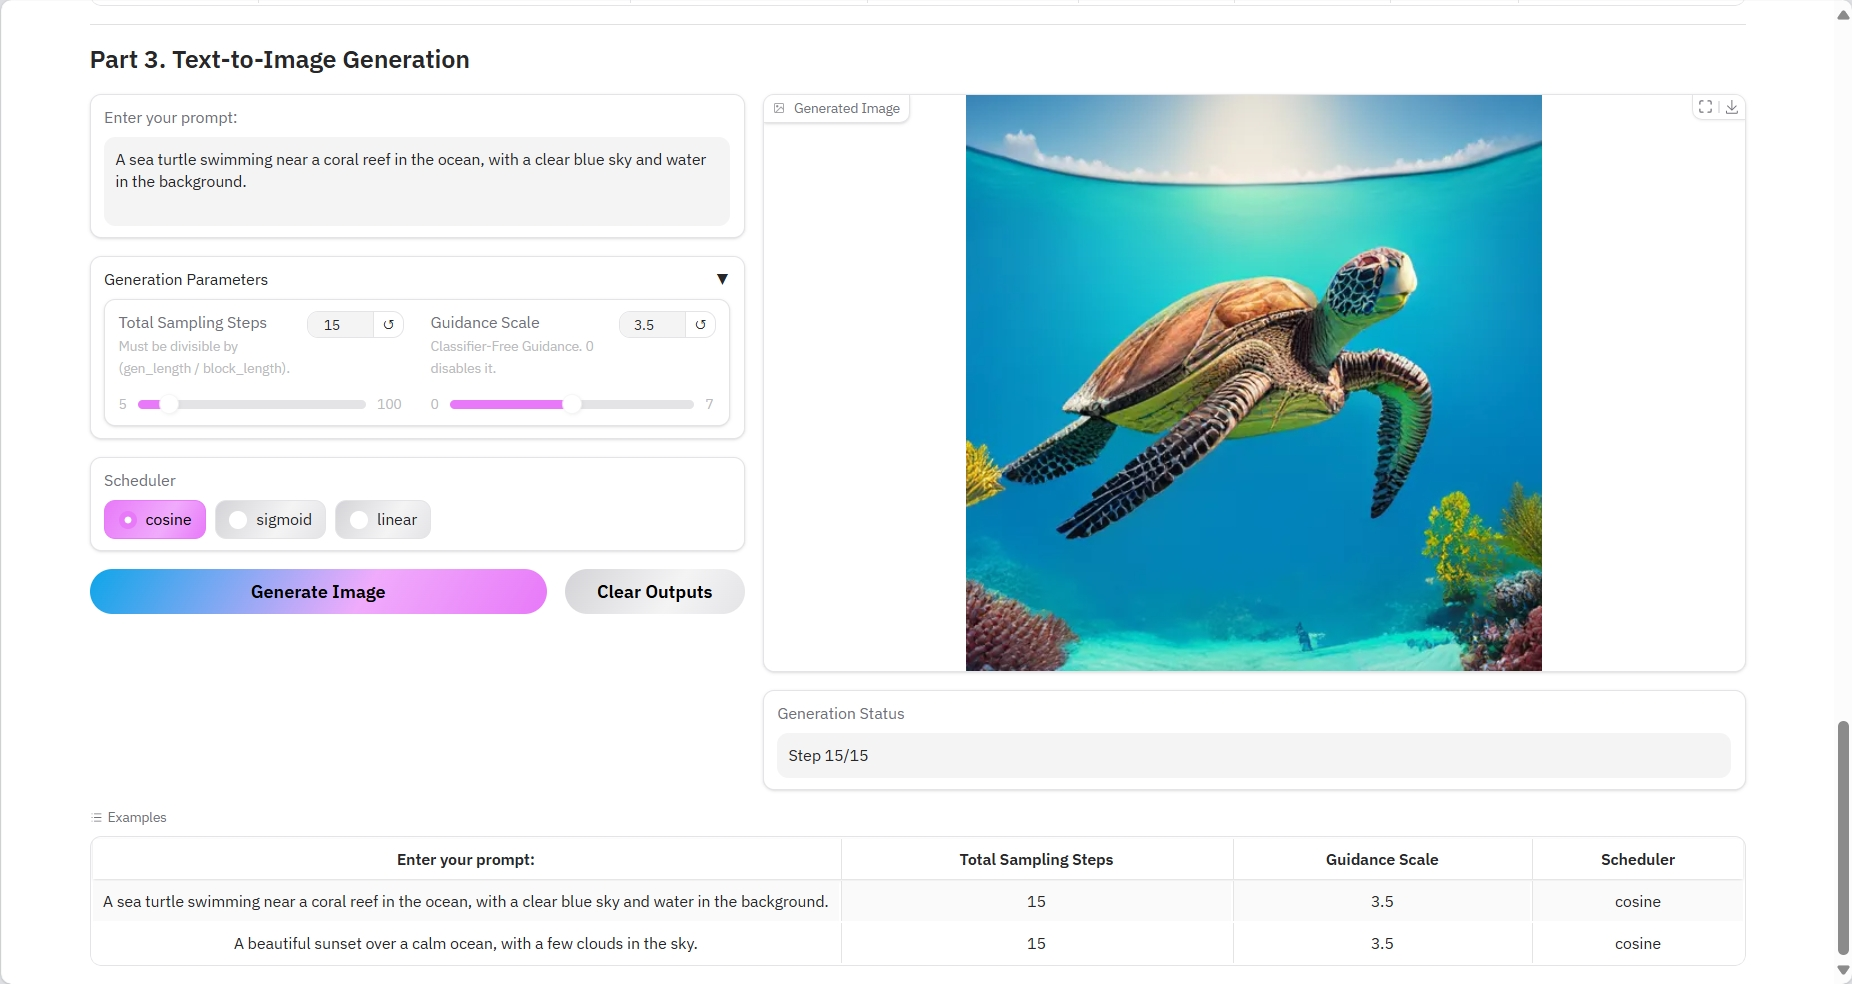This screenshot has width=1852, height=984.
Task: Click the Generated Image label icon
Action: pyautogui.click(x=780, y=109)
